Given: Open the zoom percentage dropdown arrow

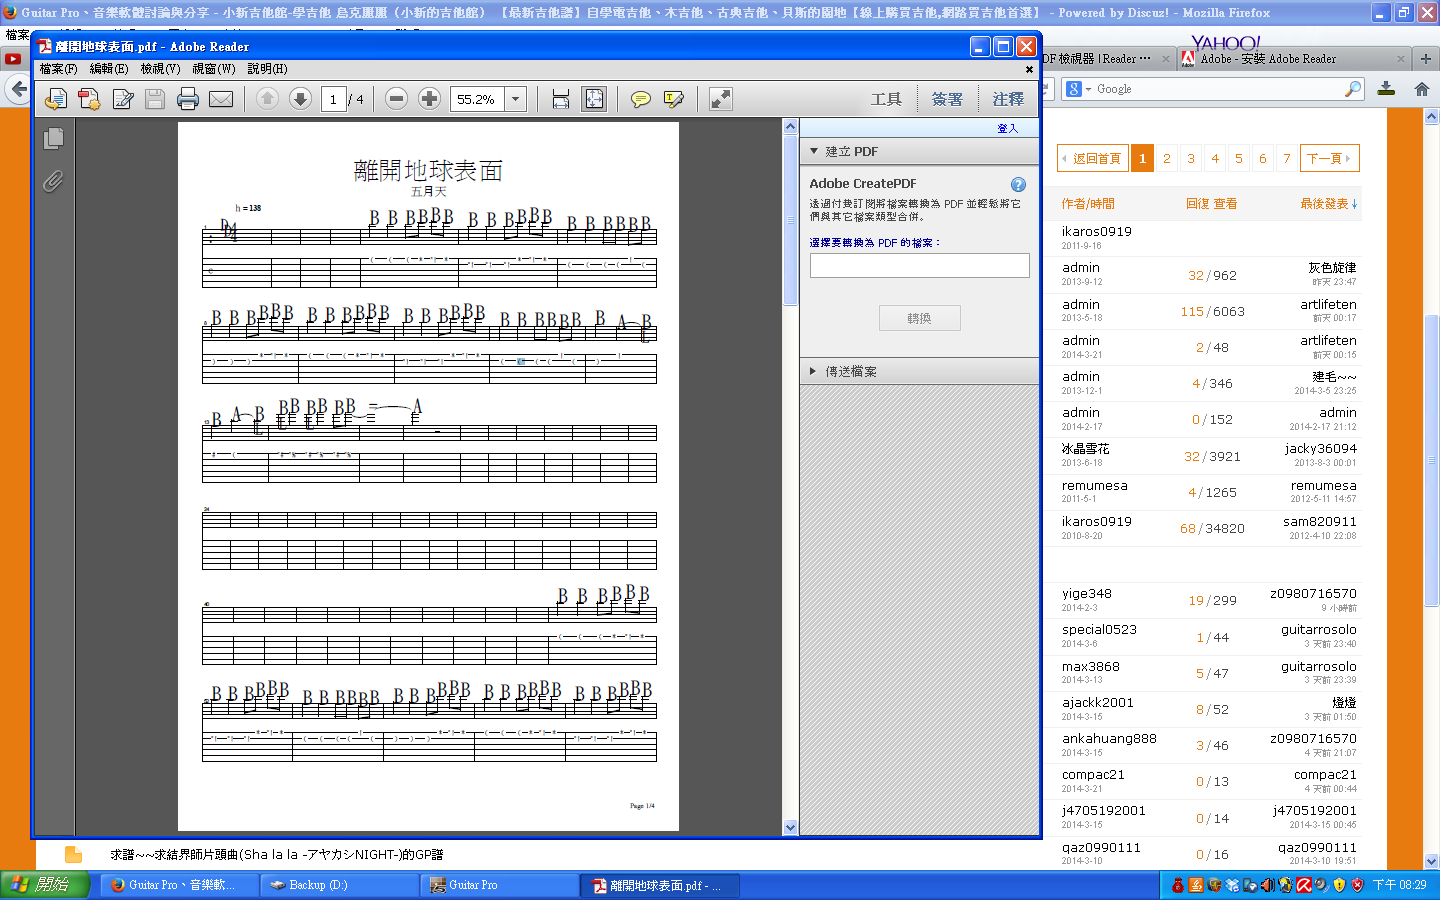Looking at the screenshot, I should click(x=516, y=99).
